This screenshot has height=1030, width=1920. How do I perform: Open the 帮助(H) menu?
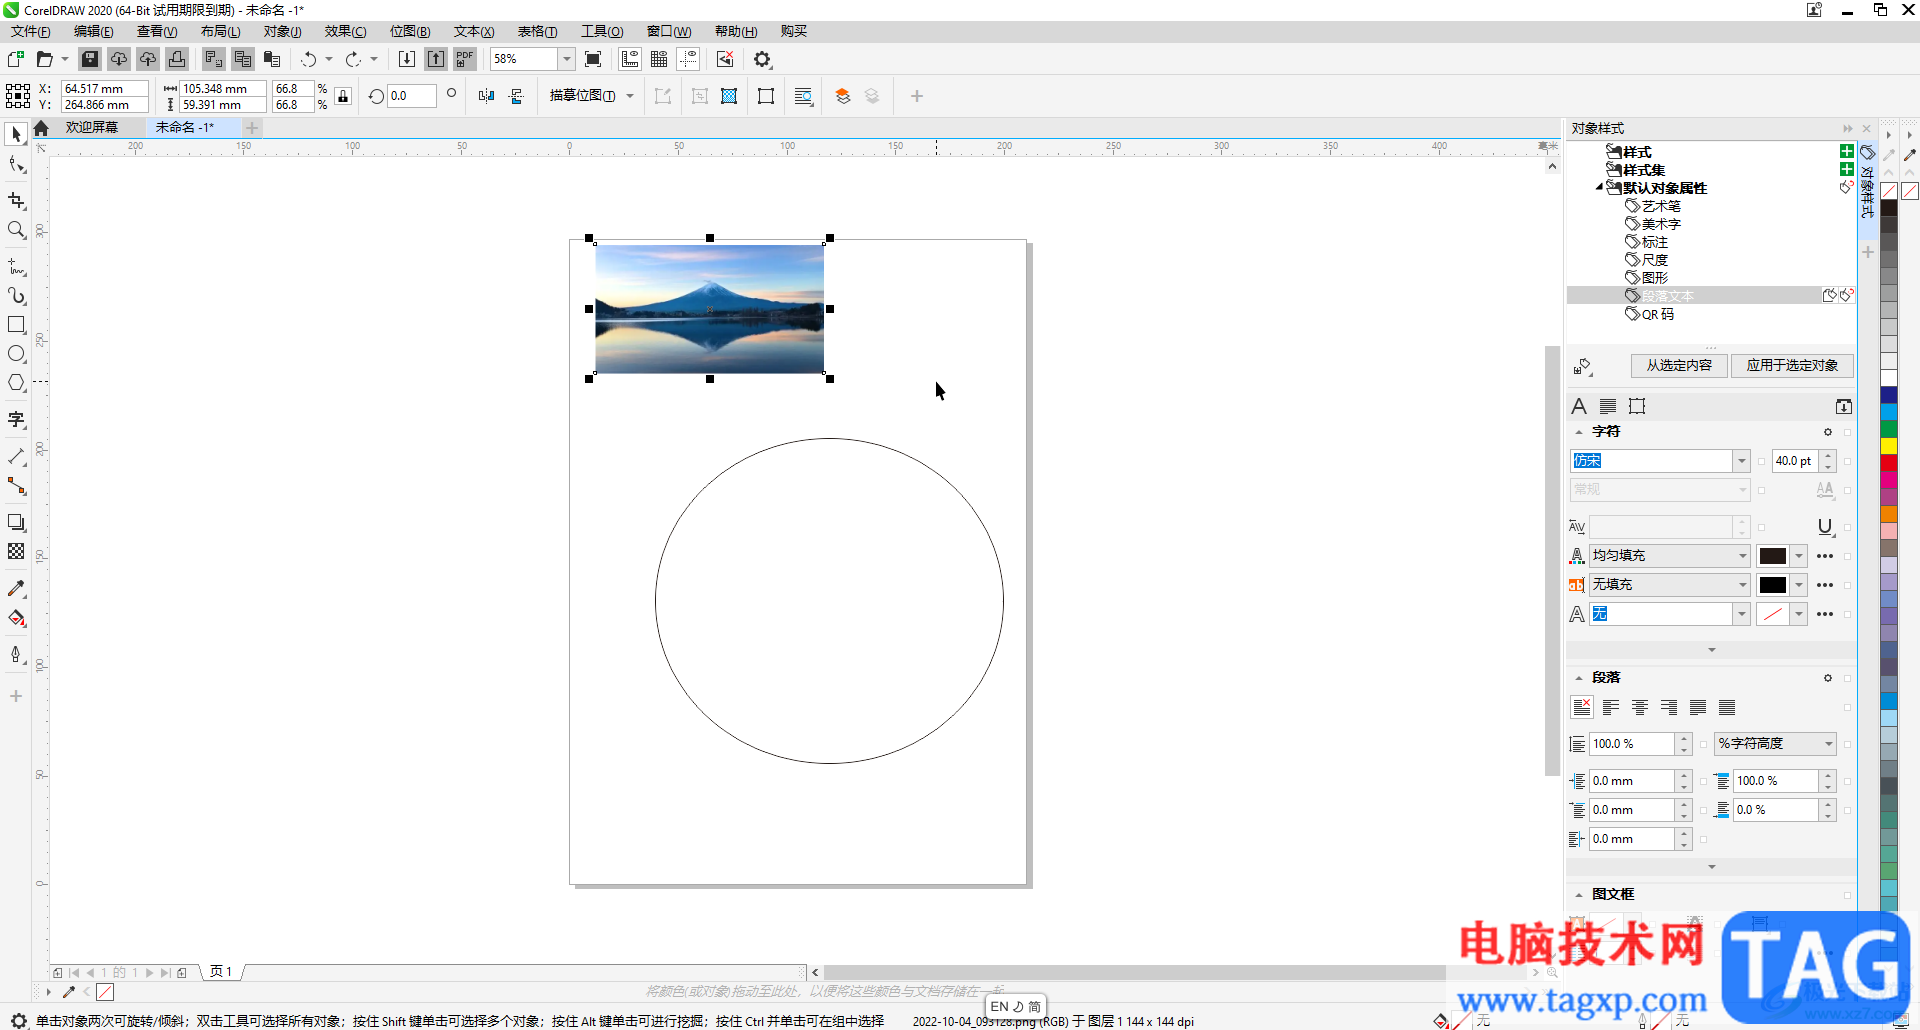pyautogui.click(x=736, y=31)
